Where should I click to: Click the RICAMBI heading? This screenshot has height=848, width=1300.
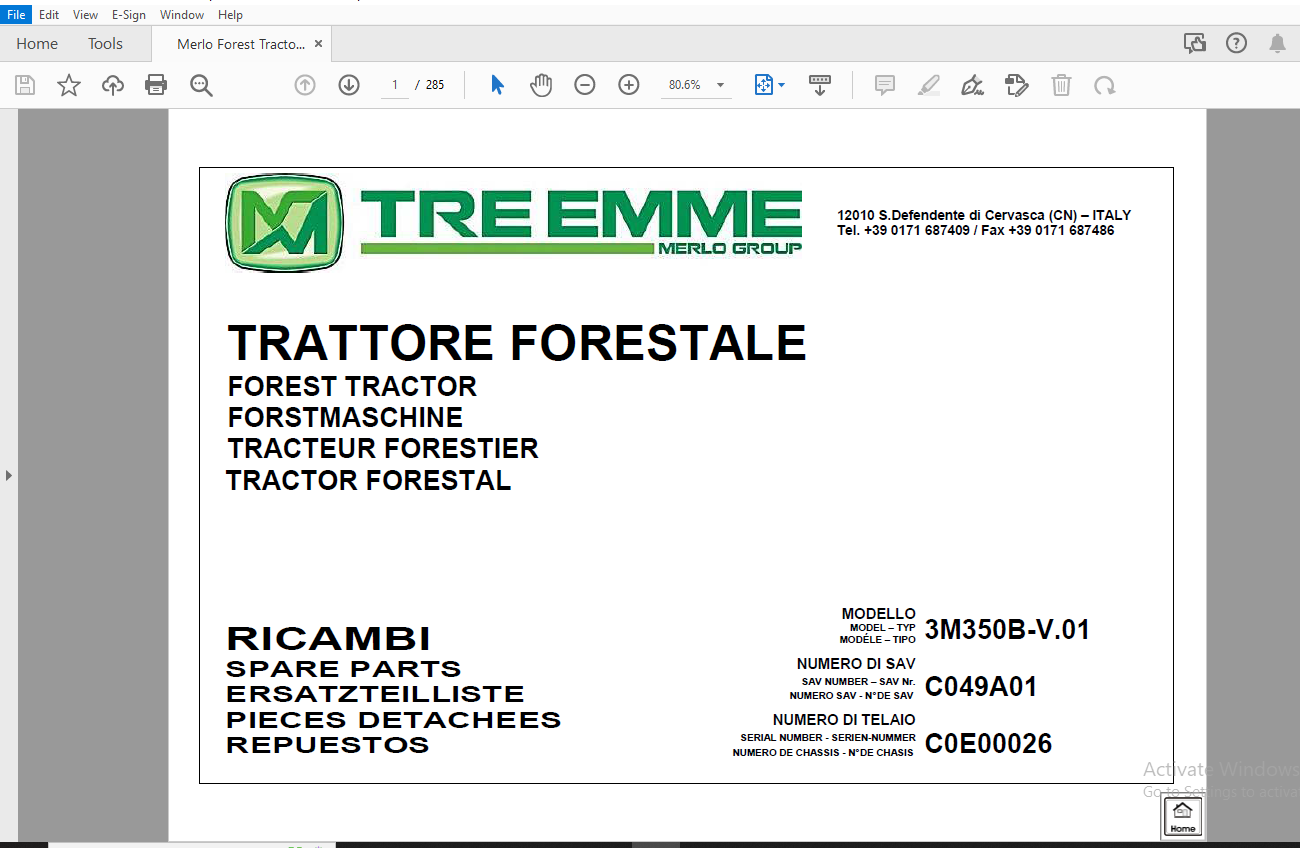[329, 638]
